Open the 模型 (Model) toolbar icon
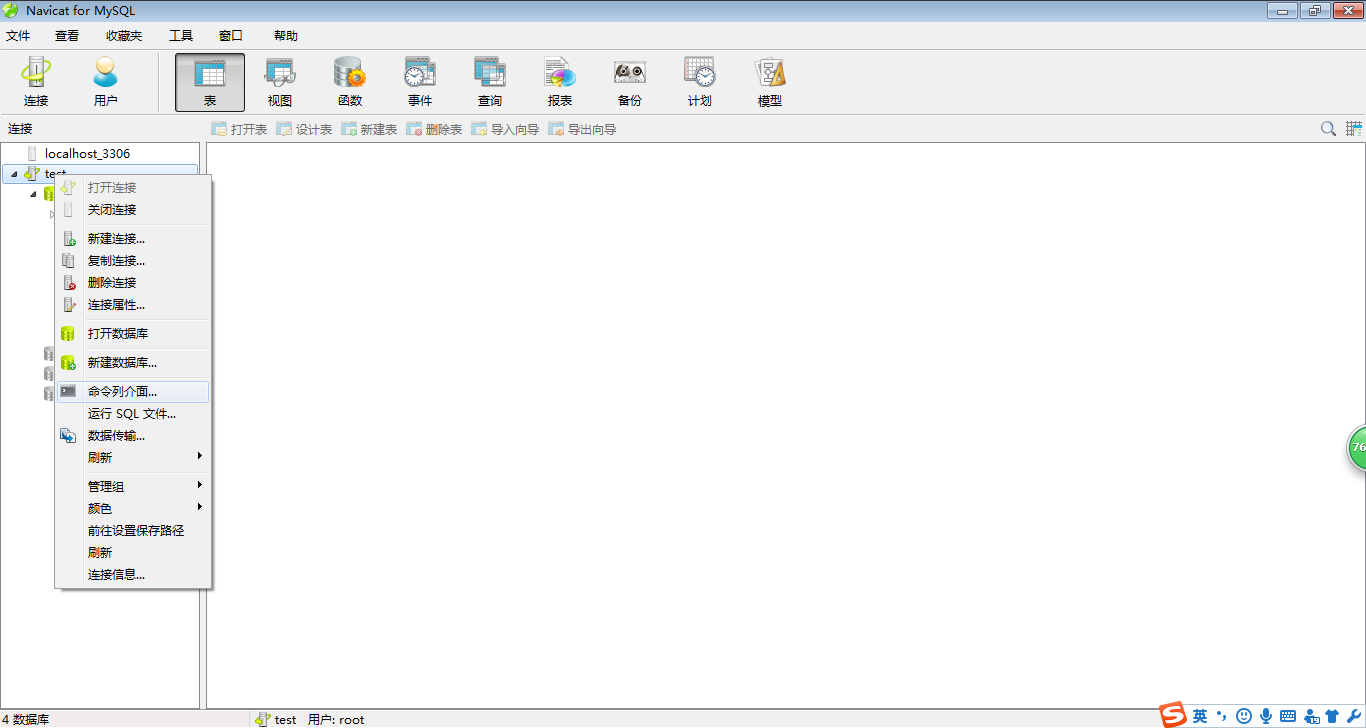 tap(770, 82)
